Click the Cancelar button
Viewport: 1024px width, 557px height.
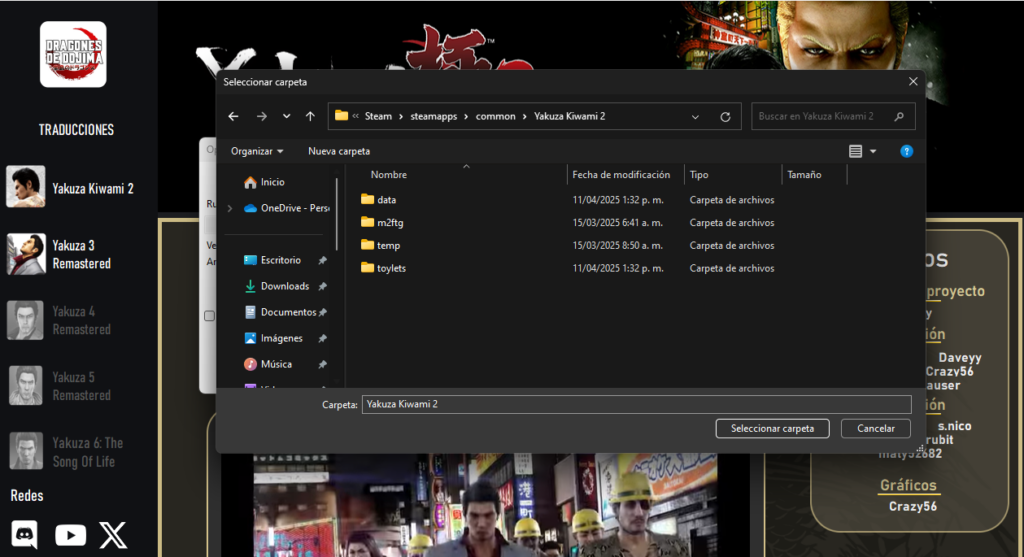tap(876, 428)
